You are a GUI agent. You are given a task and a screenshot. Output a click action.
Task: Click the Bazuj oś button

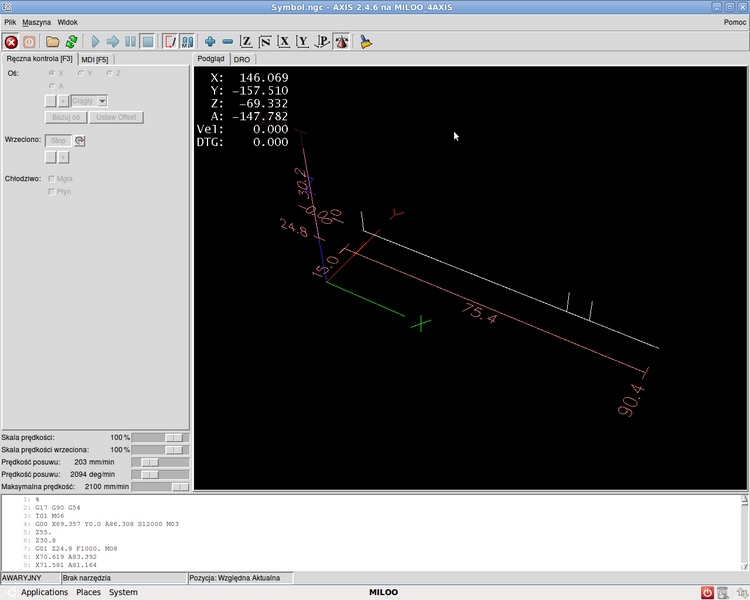66,117
